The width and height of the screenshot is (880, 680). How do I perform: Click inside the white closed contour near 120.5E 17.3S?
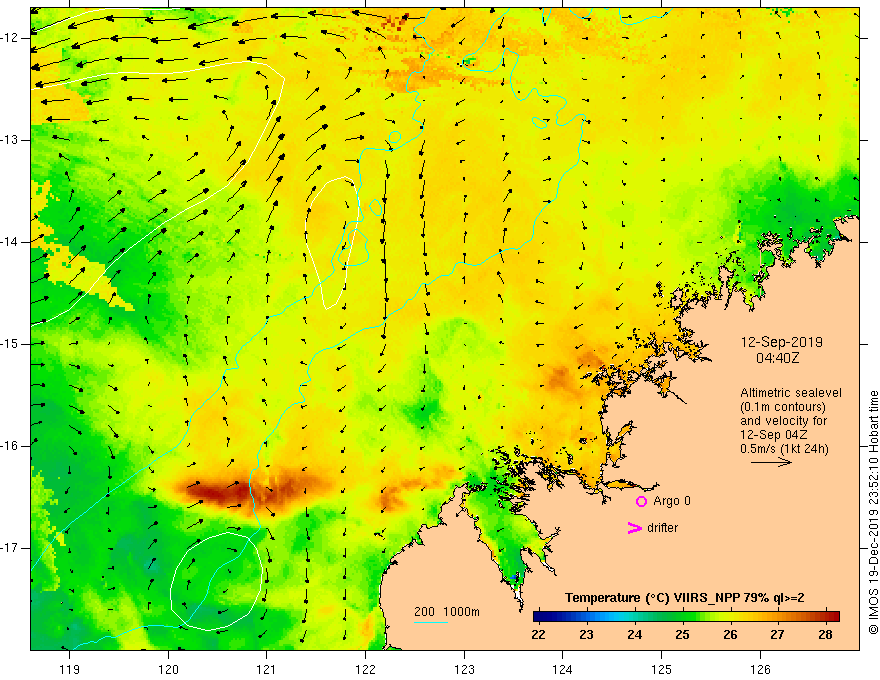tap(216, 581)
